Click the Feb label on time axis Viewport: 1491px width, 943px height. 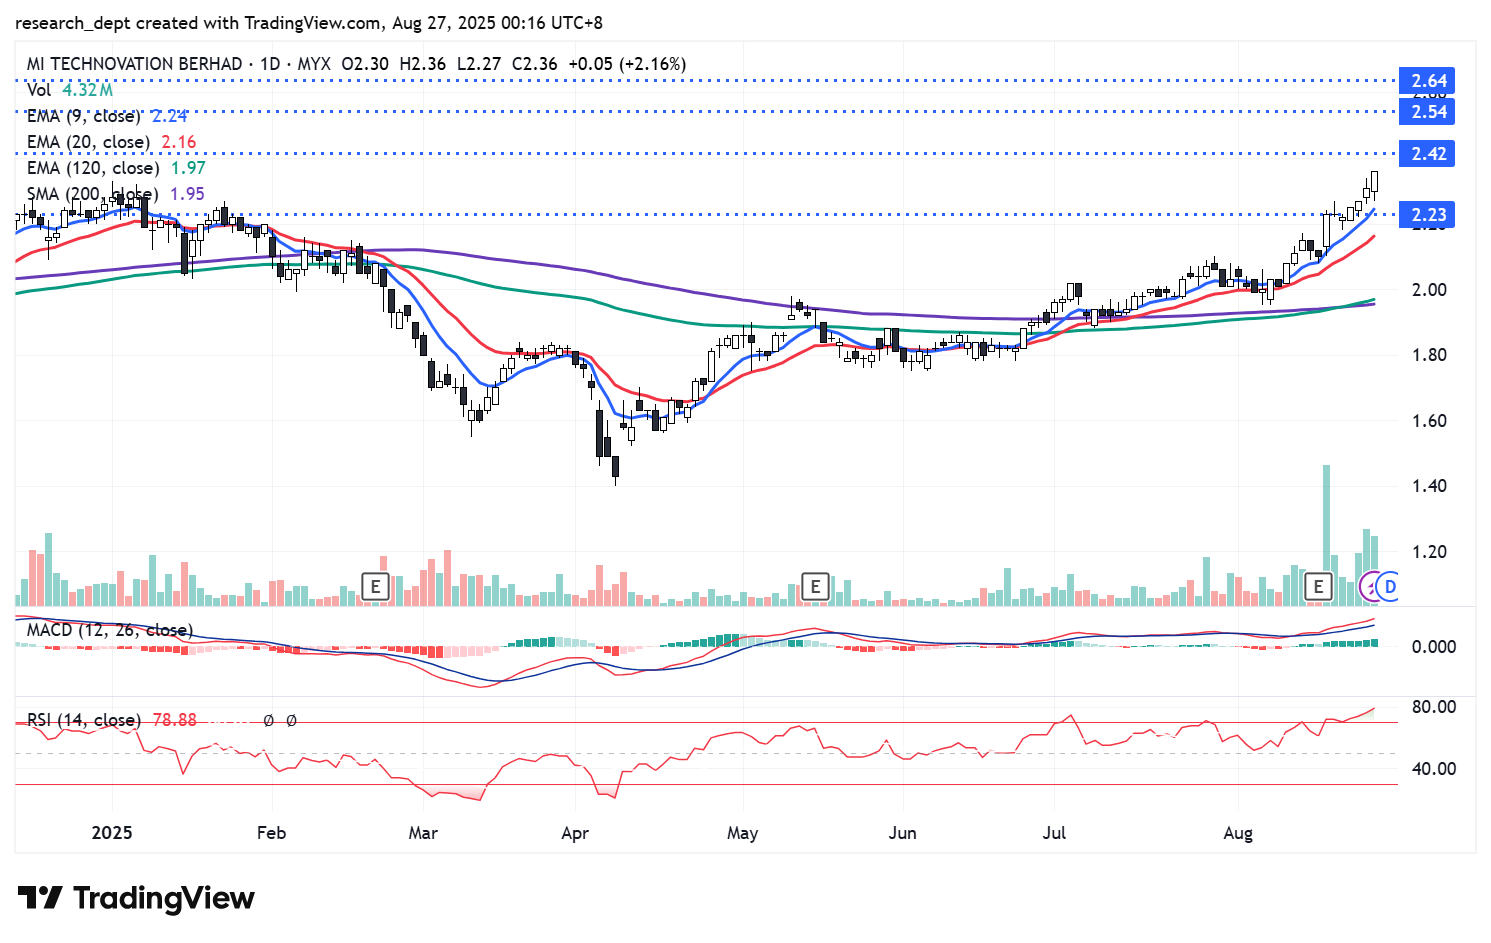point(272,833)
